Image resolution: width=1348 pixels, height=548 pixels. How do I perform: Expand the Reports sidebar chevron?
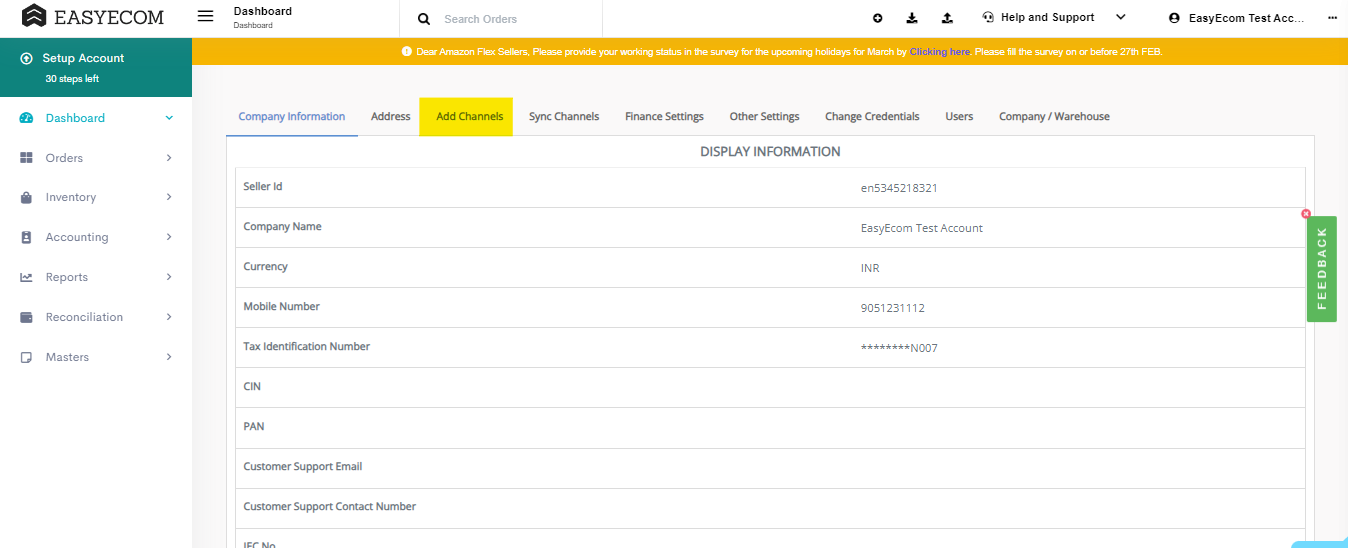(x=169, y=277)
